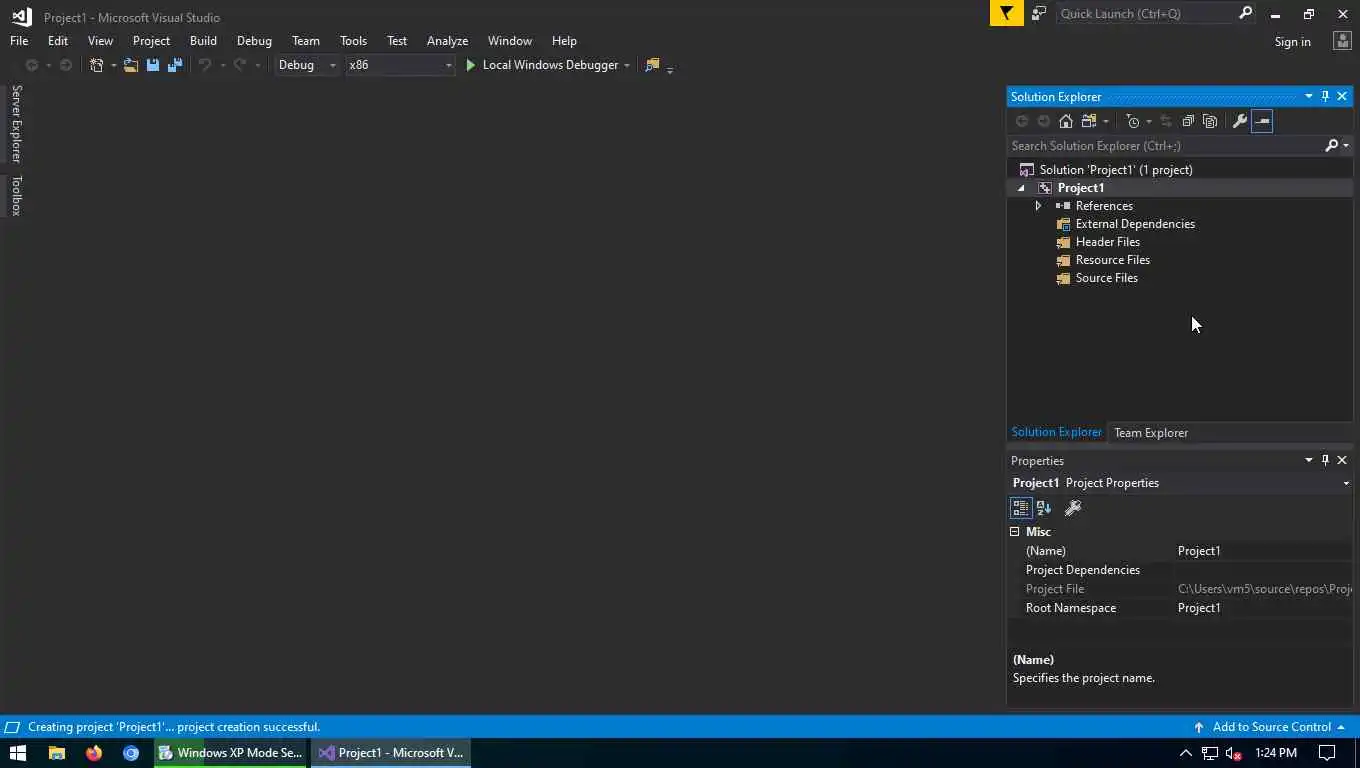This screenshot has width=1360, height=768.
Task: Select the Resource Files folder
Action: (1112, 260)
